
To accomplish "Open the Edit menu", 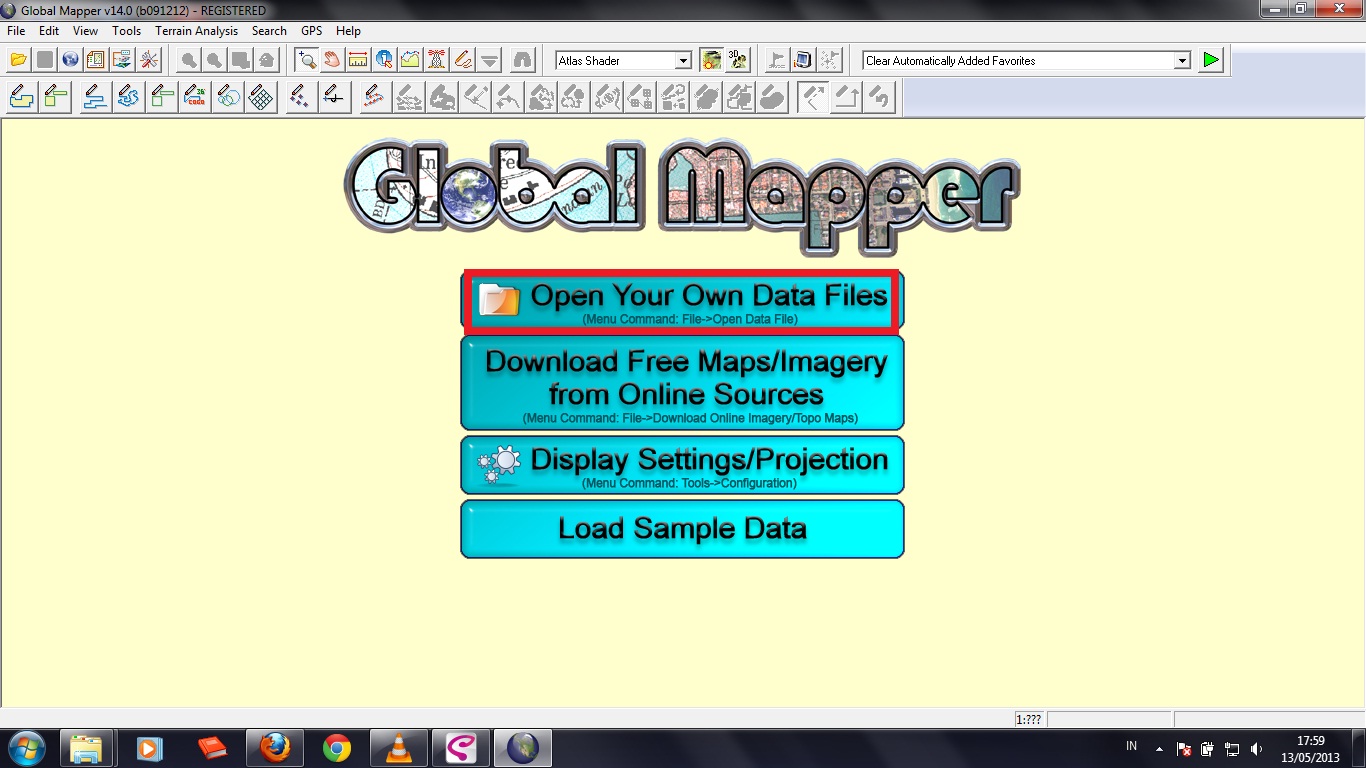I will point(49,31).
